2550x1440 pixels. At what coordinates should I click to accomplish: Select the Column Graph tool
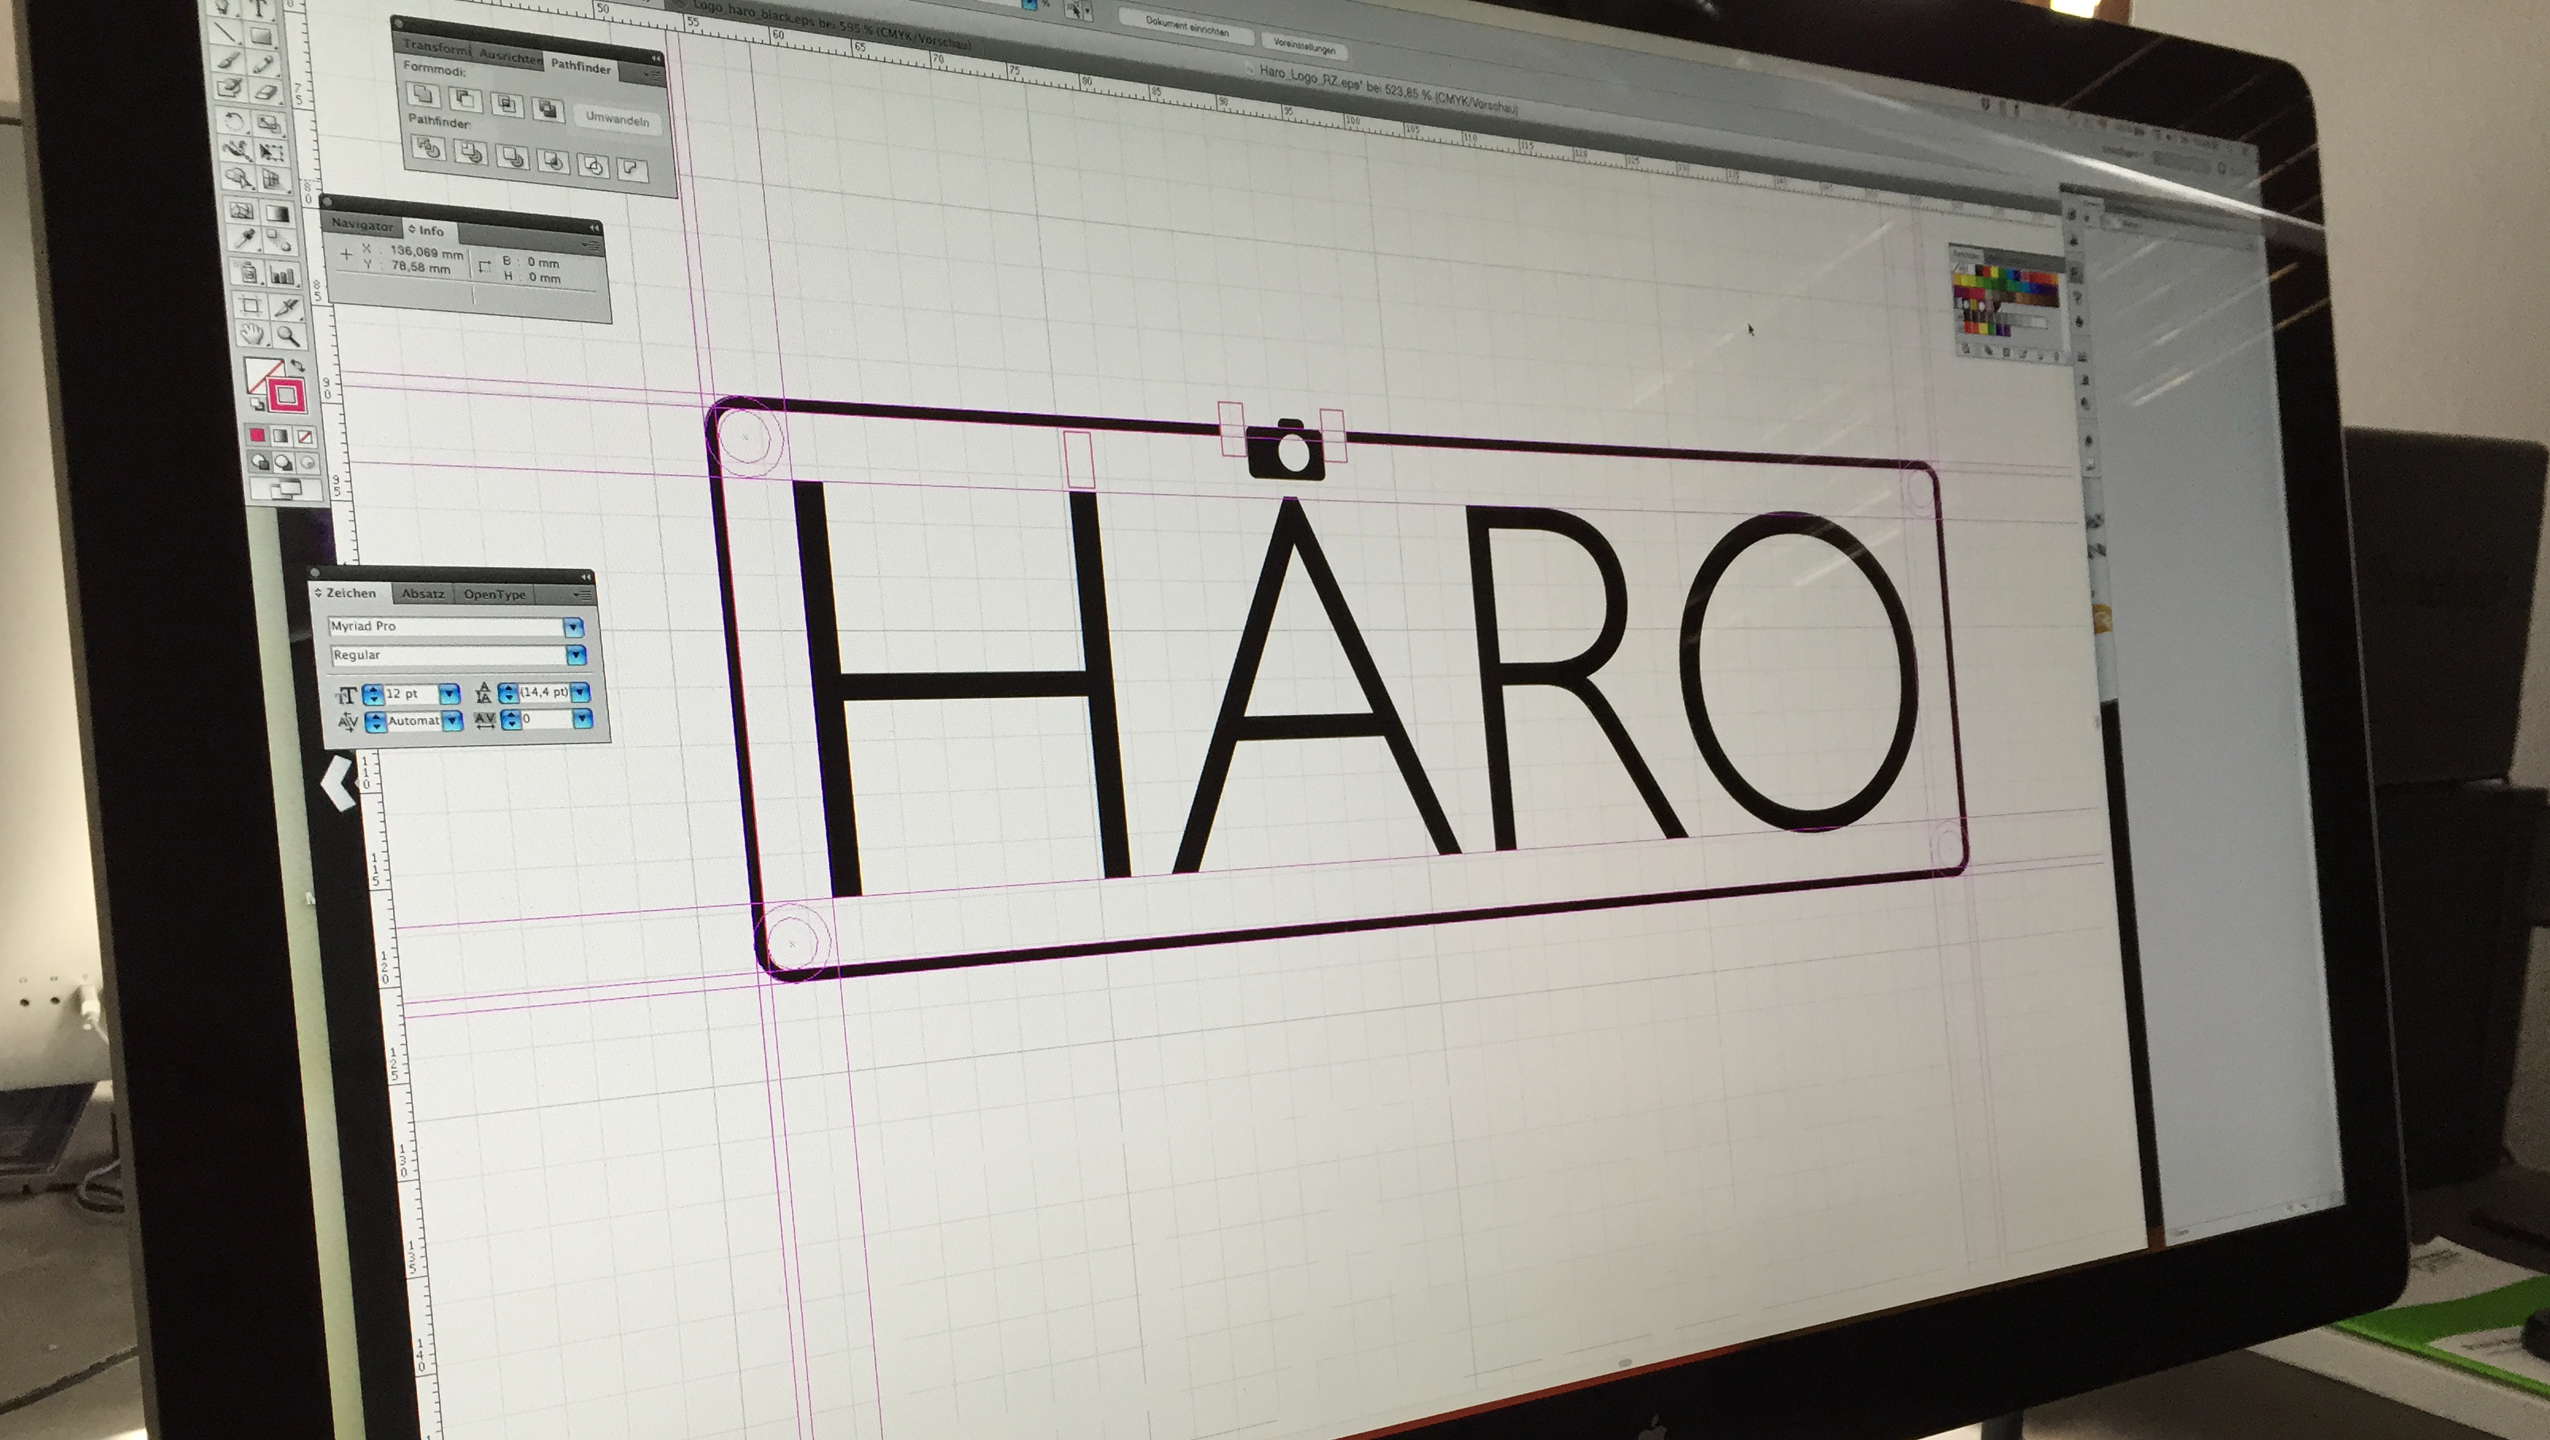click(282, 275)
